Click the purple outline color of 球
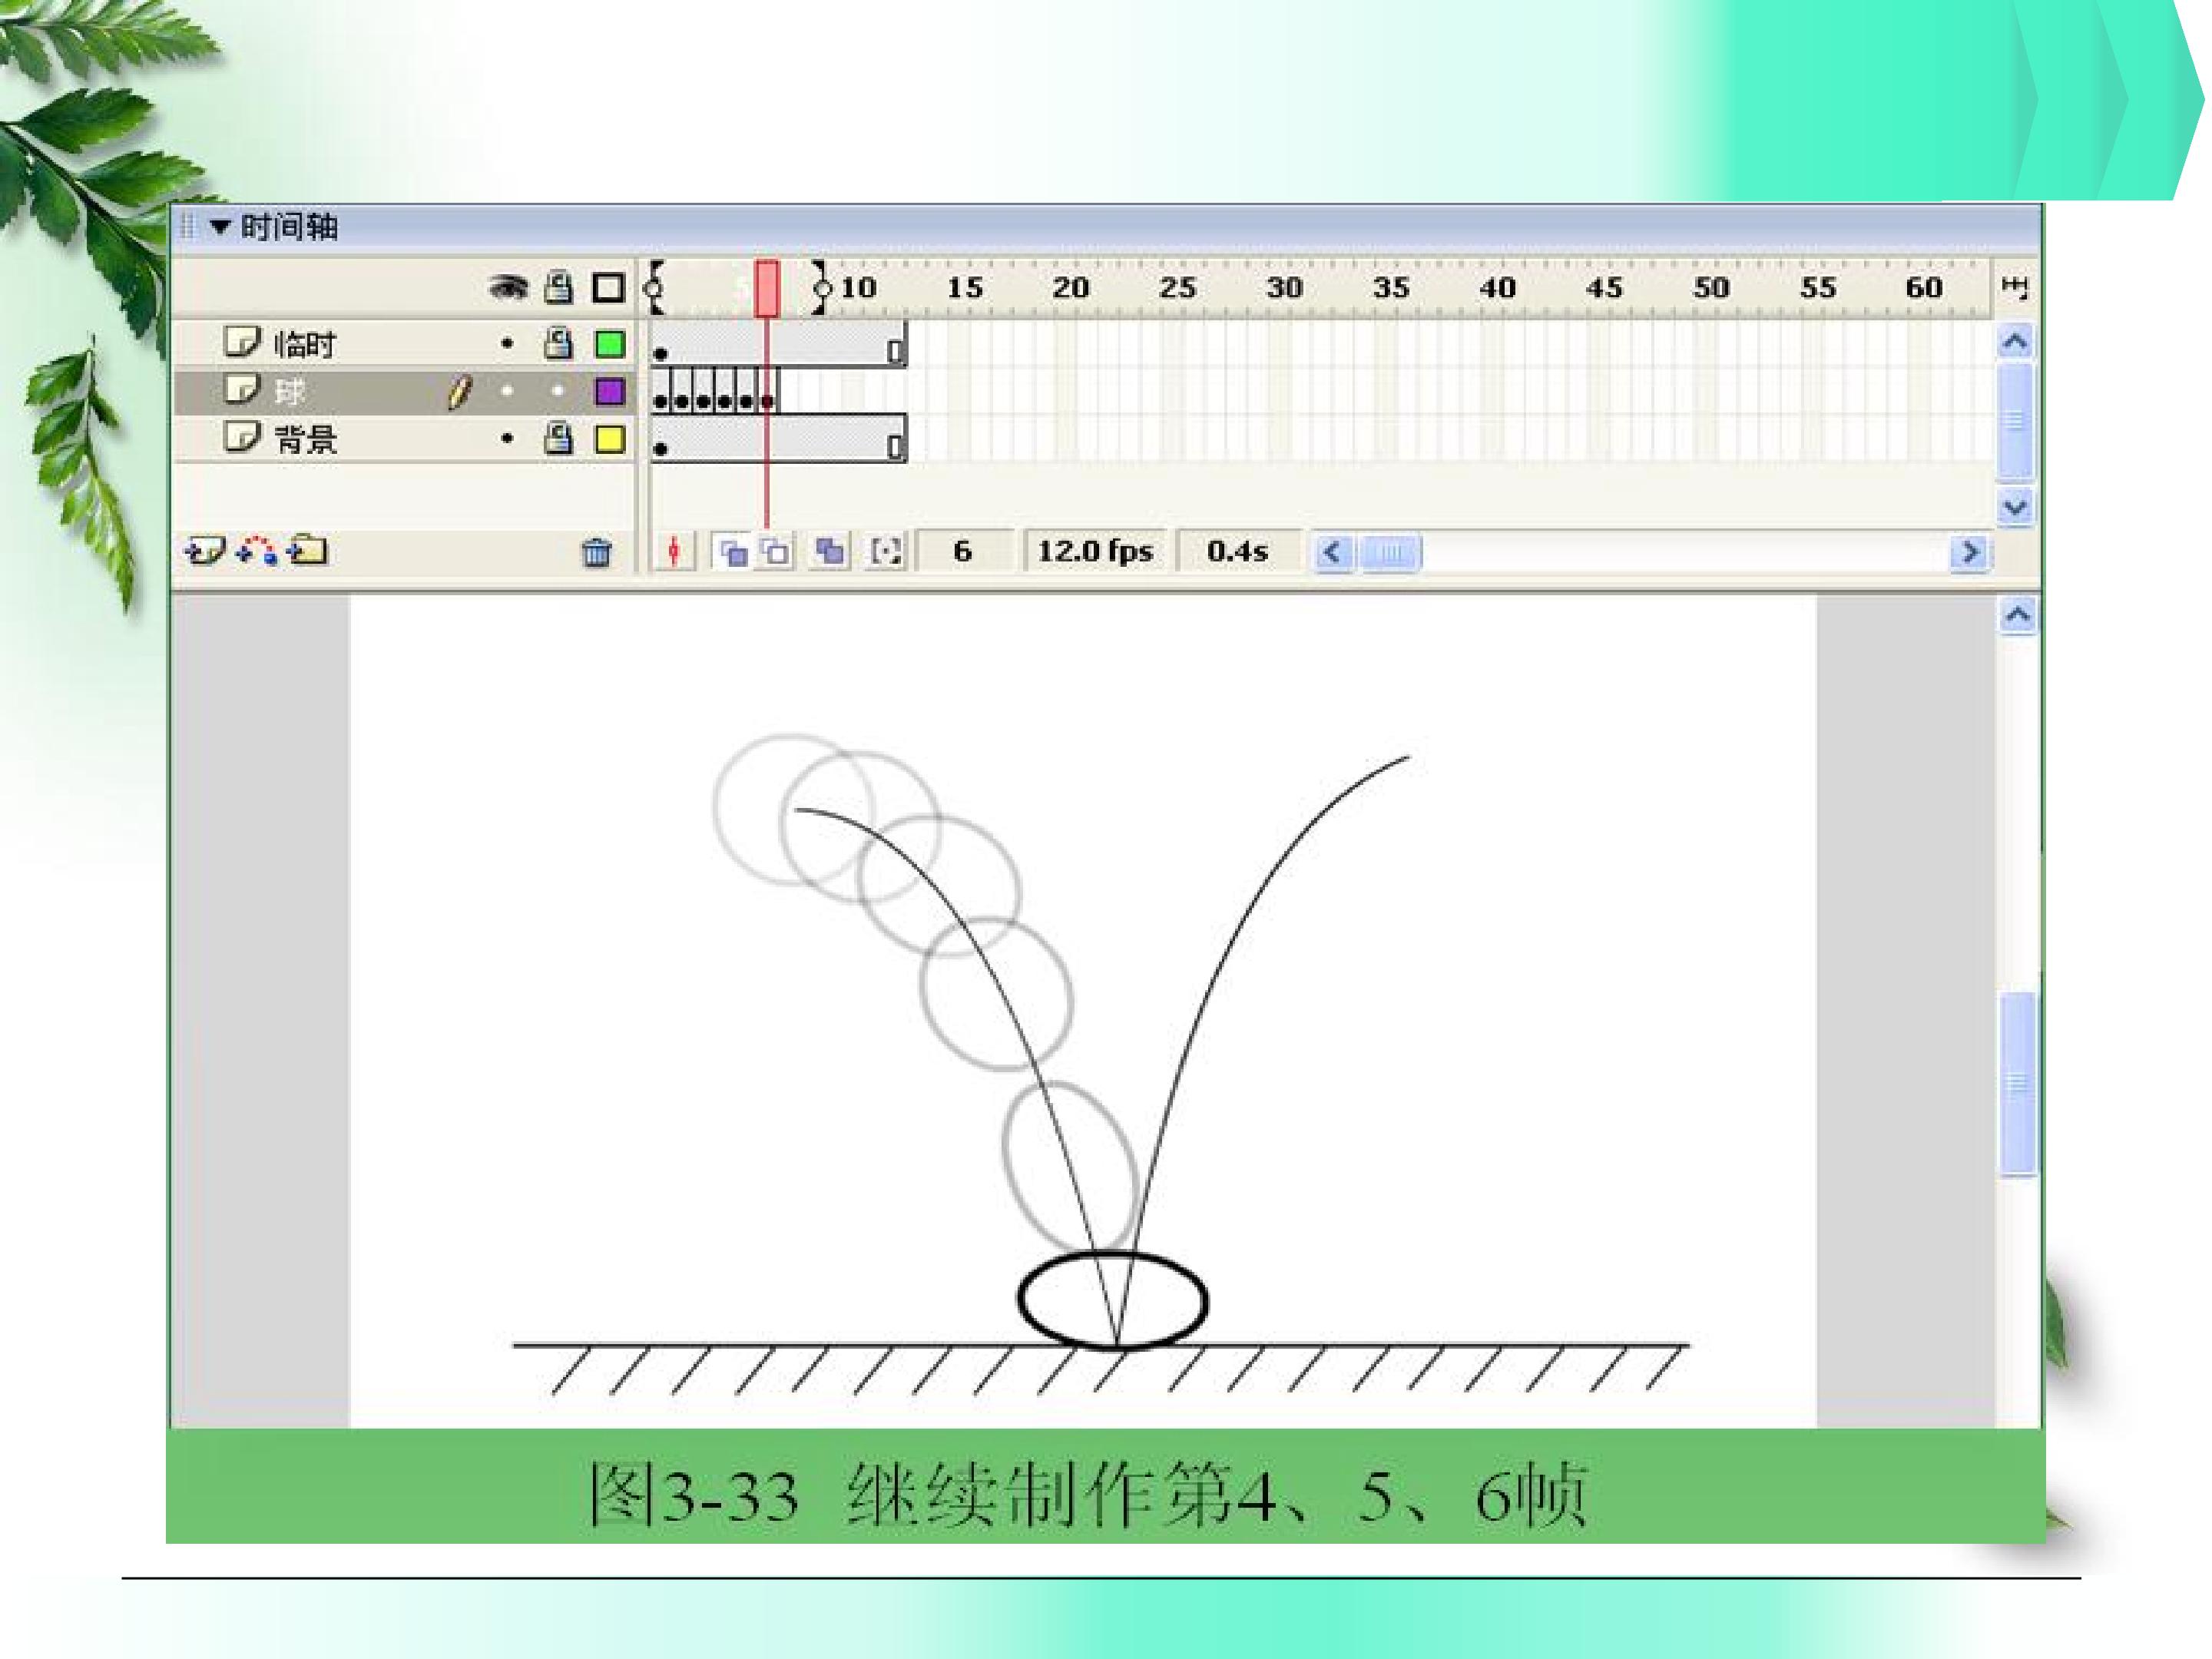 (x=609, y=391)
